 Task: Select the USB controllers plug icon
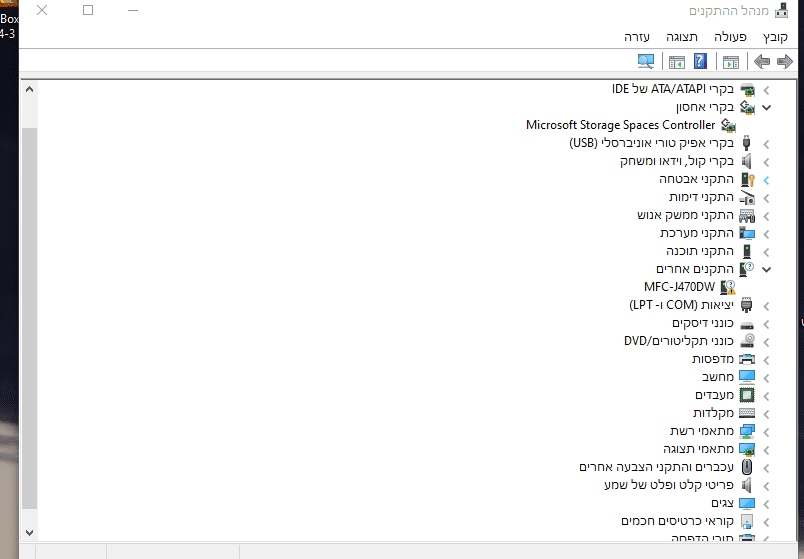tap(747, 143)
